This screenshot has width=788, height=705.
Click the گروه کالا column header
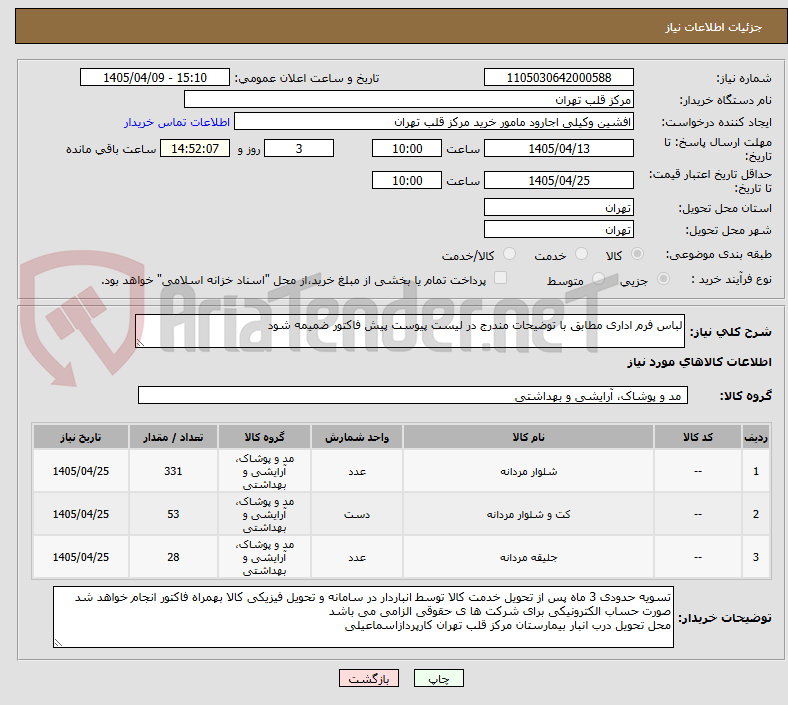coord(264,437)
